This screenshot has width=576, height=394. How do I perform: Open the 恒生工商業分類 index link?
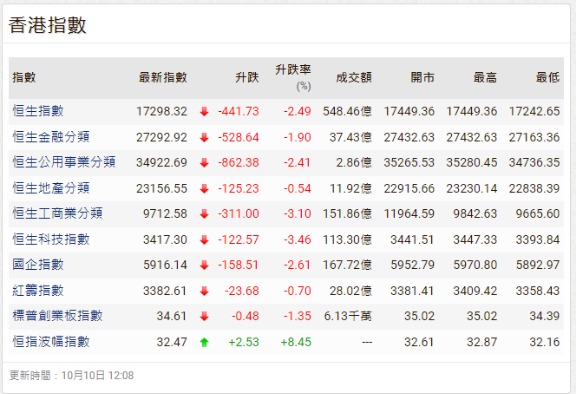tap(57, 213)
